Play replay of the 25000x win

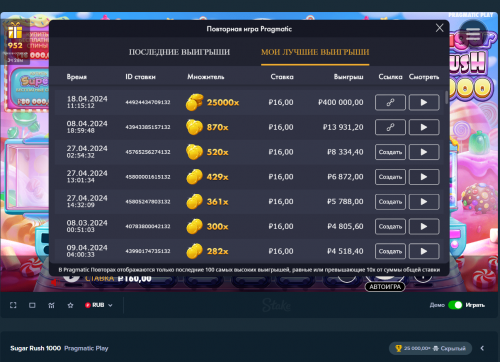[x=424, y=102]
